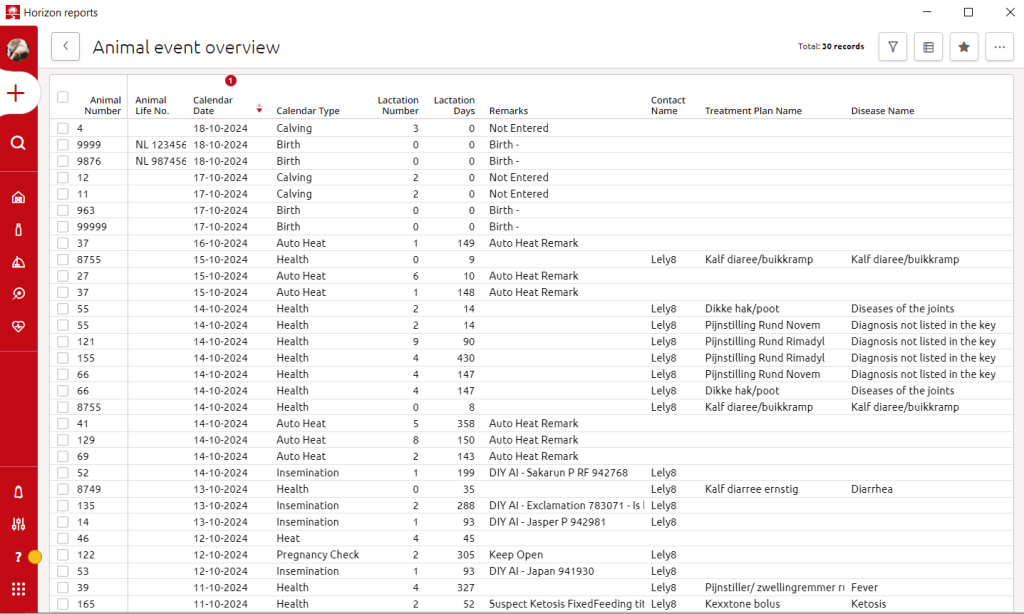Open the milk bottle icon in sidebar
The height and width of the screenshot is (614, 1024).
[x=18, y=229]
